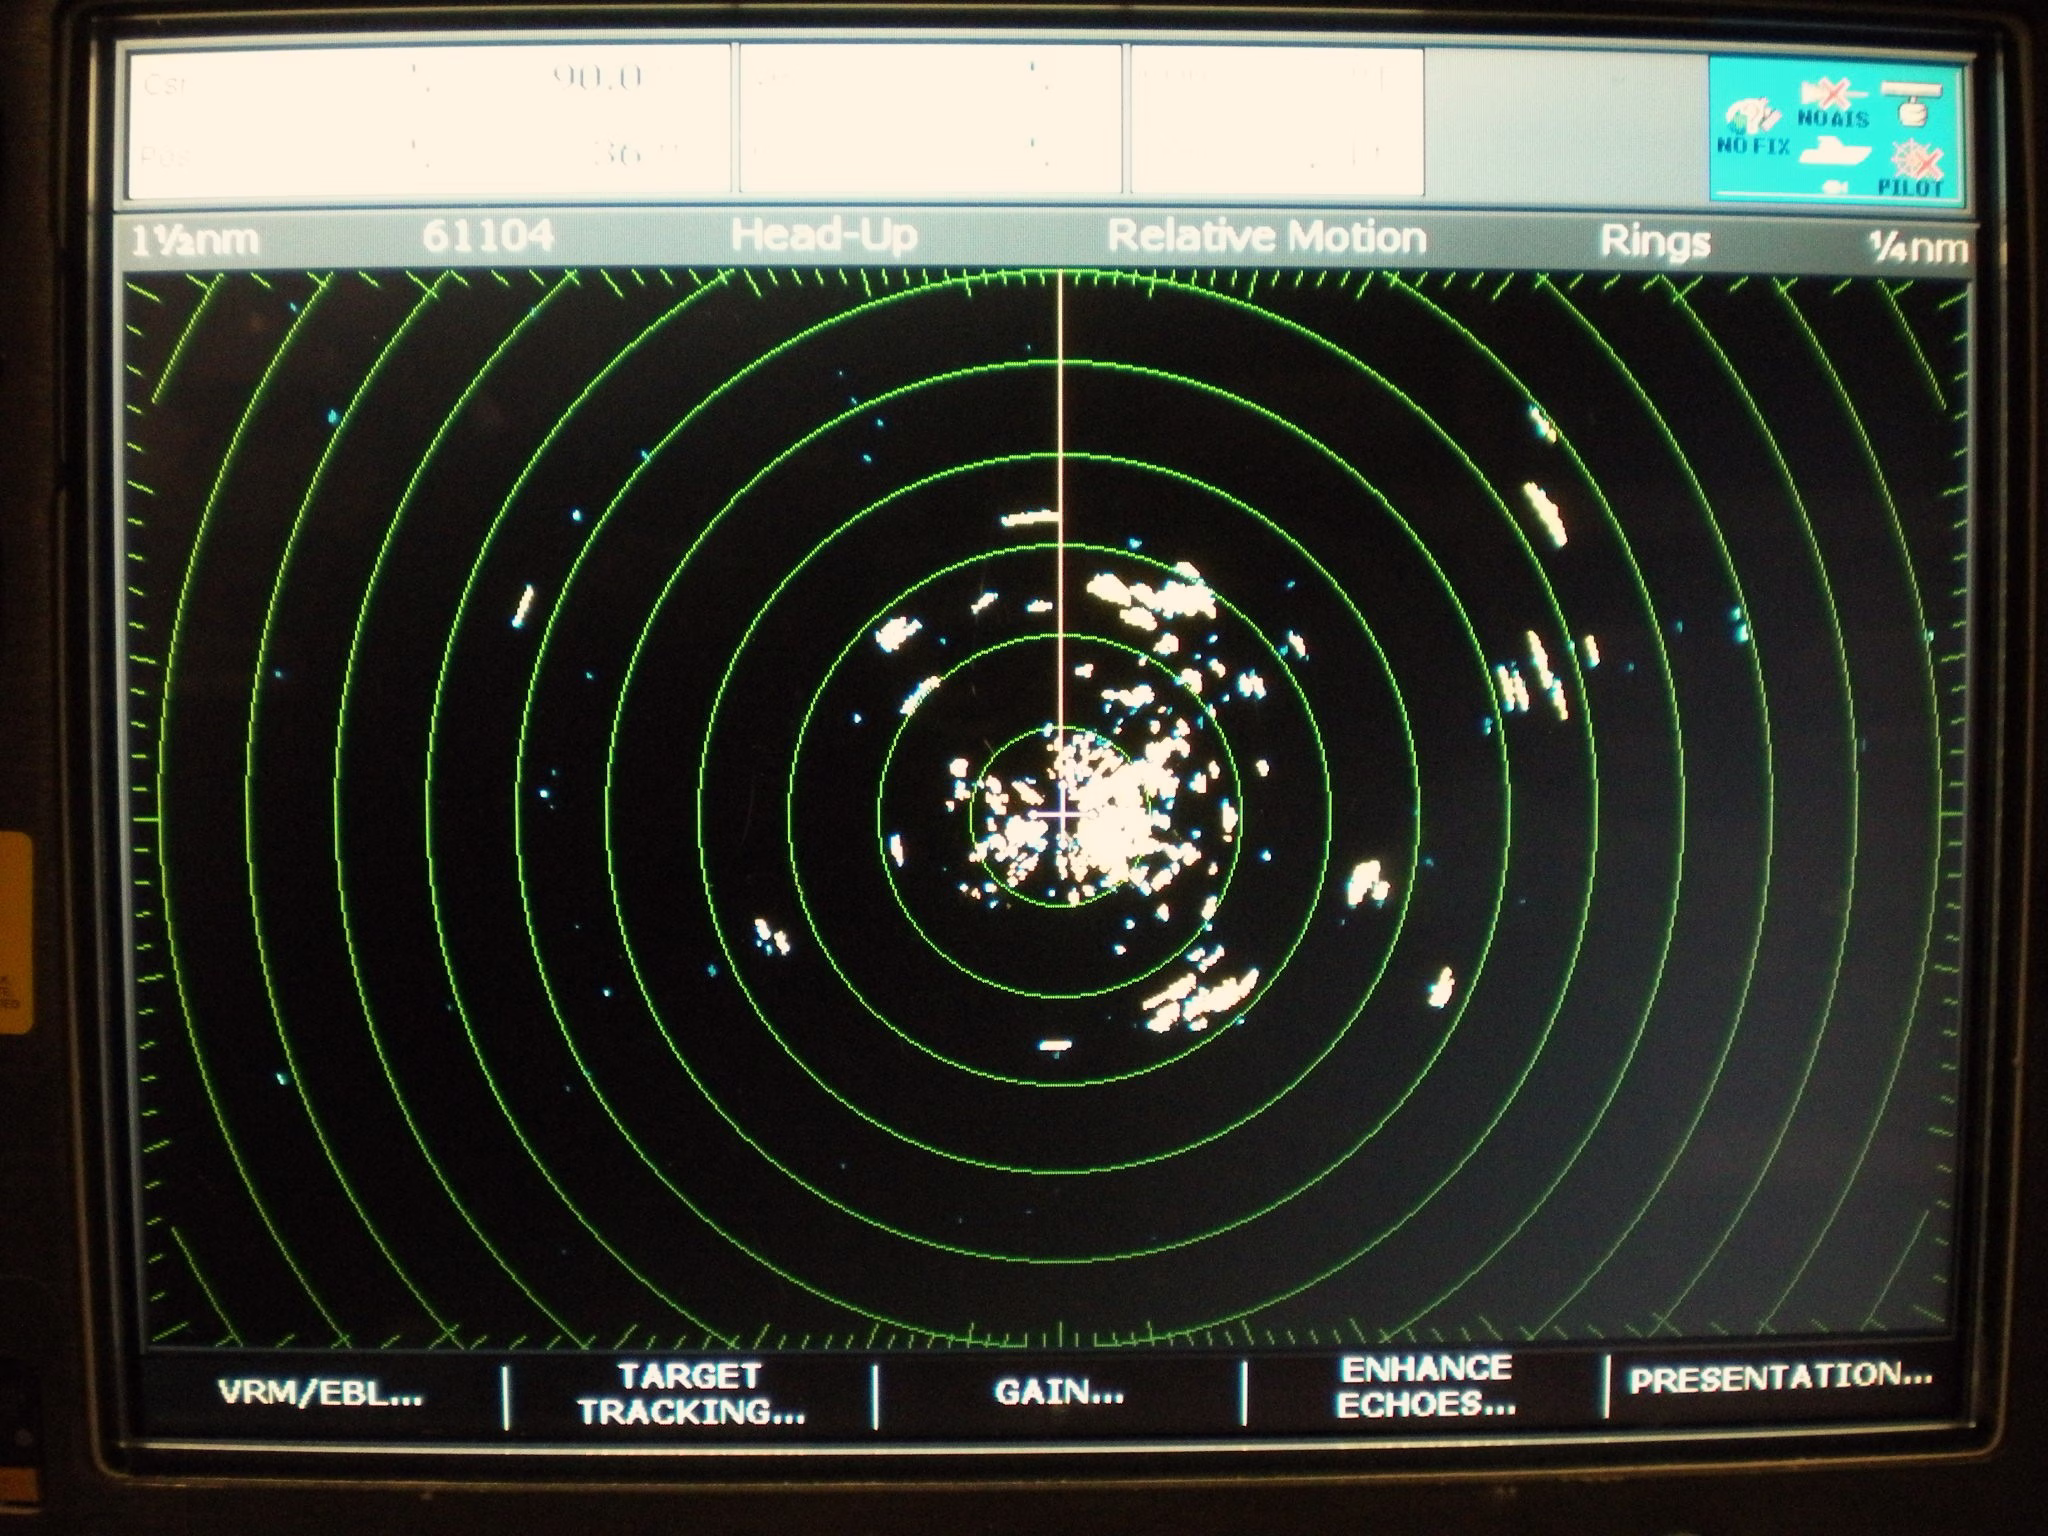Click the PILOT autopilot wheel icon
This screenshot has width=2048, height=1536.
click(x=1916, y=164)
